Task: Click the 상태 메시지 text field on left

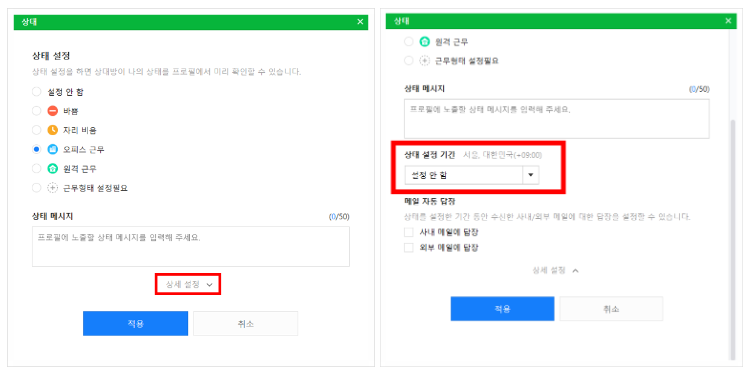Action: (x=191, y=247)
